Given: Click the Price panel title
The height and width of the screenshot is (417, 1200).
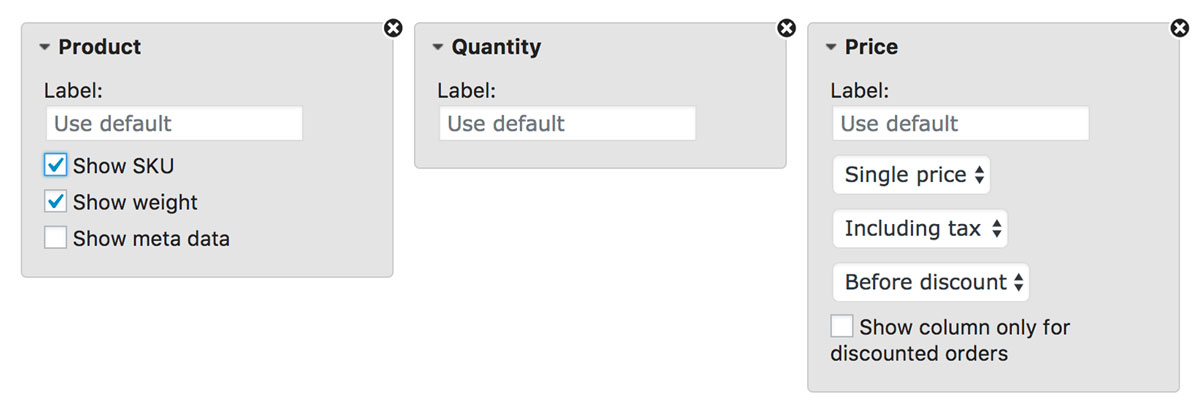Looking at the screenshot, I should (x=871, y=47).
